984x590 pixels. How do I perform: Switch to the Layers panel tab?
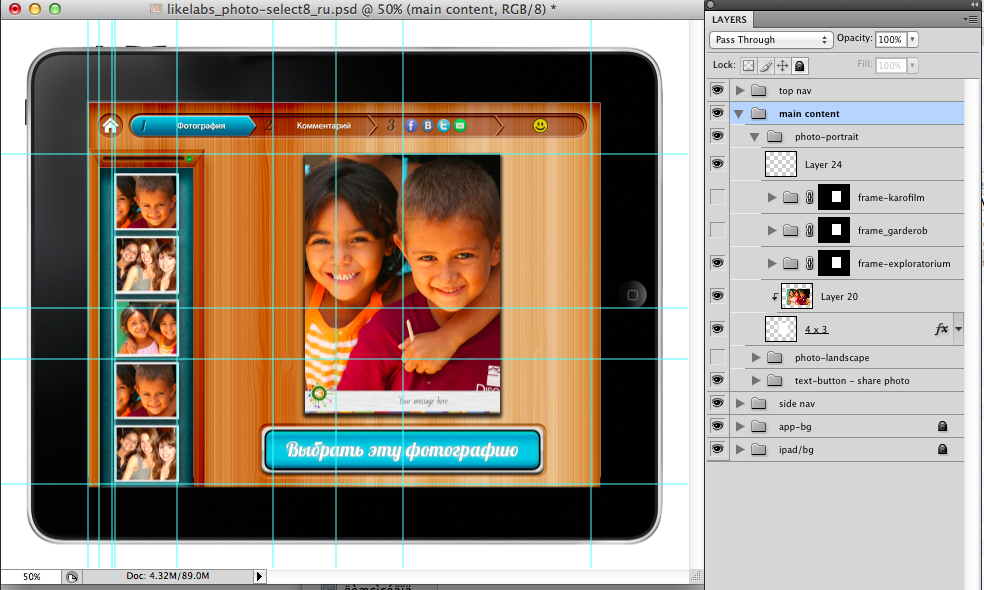tap(729, 19)
